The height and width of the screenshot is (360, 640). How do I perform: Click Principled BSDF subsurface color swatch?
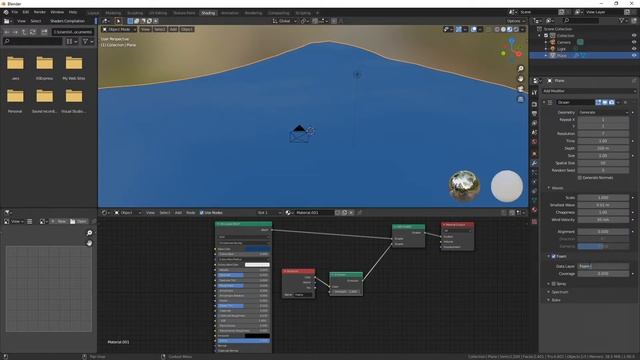tap(257, 264)
